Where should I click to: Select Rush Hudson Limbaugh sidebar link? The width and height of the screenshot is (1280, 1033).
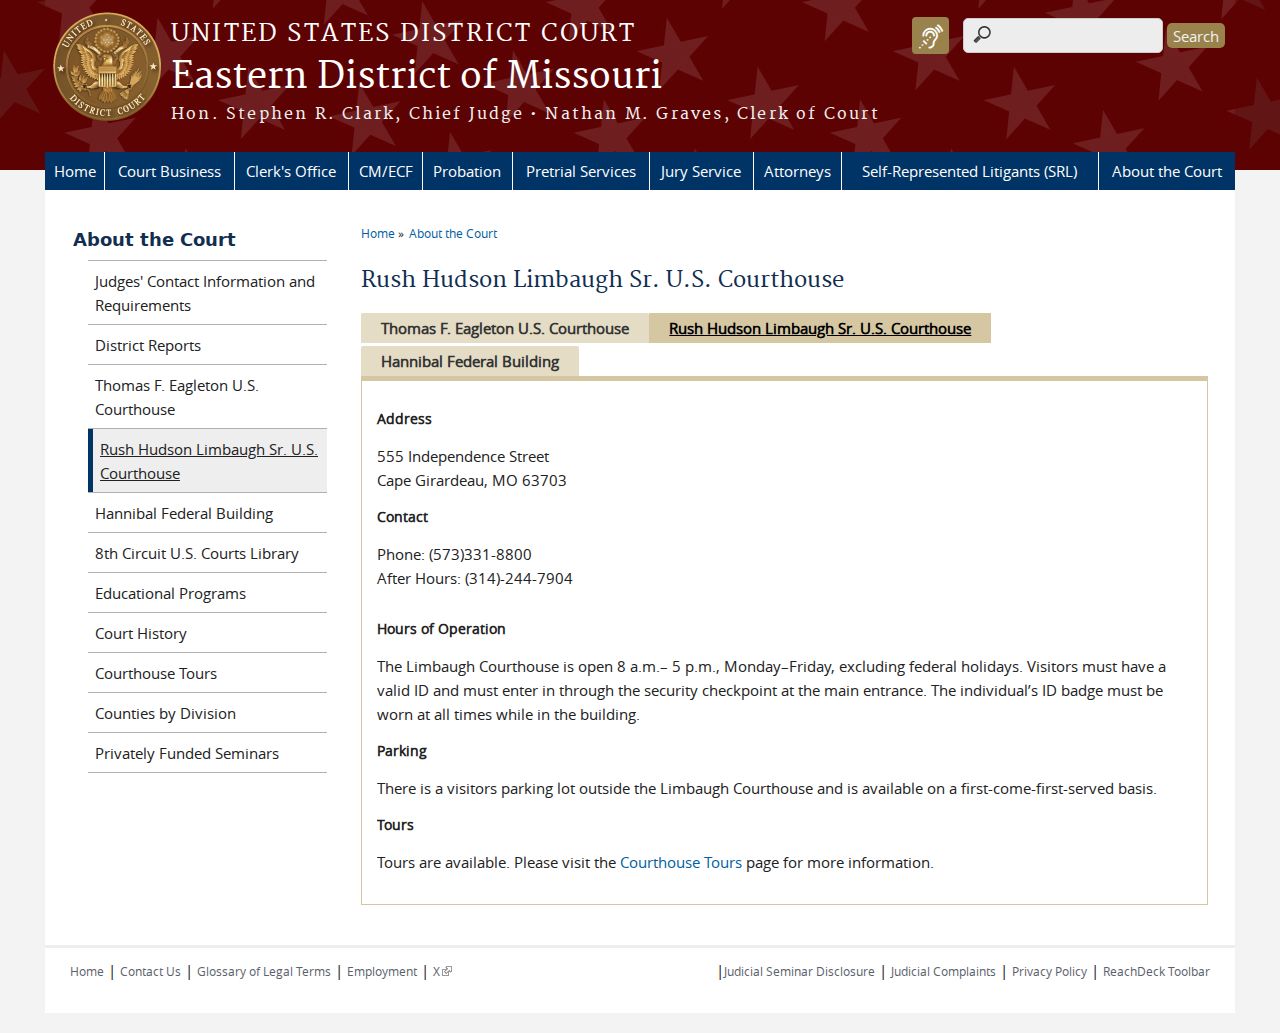click(x=207, y=461)
